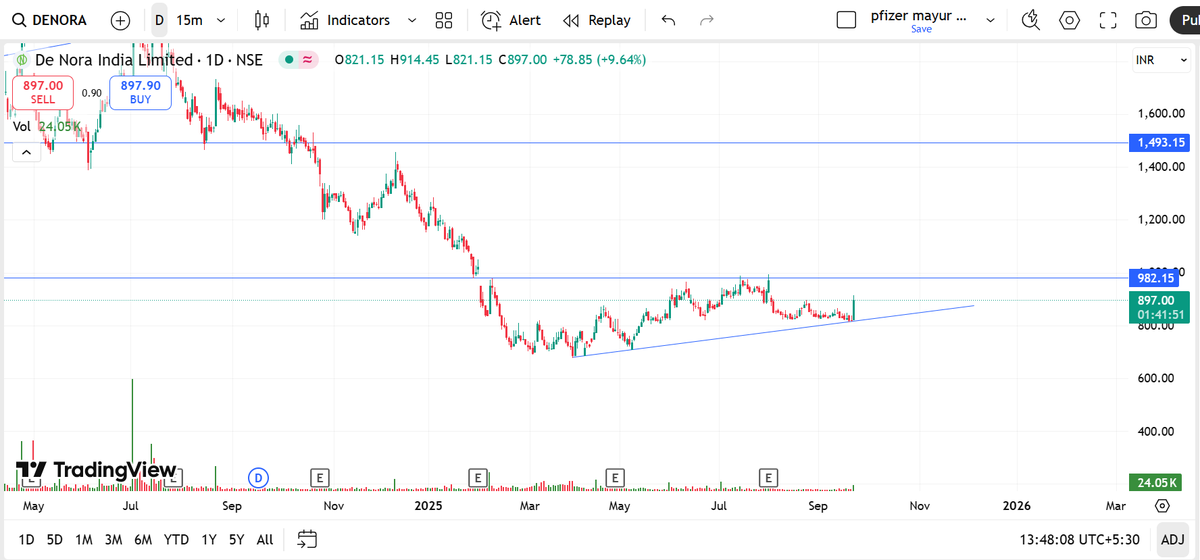Expand the favorite indicators dropdown arrow
1200x560 pixels.
(412, 20)
